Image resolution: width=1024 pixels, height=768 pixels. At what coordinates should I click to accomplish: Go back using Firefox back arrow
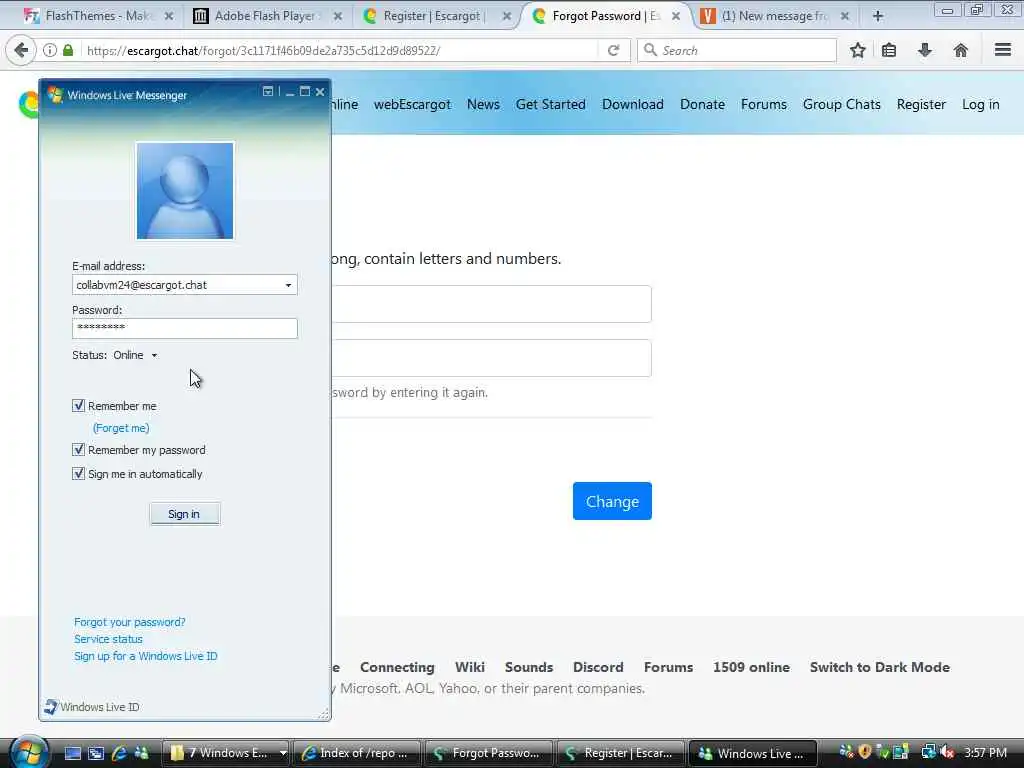point(21,50)
